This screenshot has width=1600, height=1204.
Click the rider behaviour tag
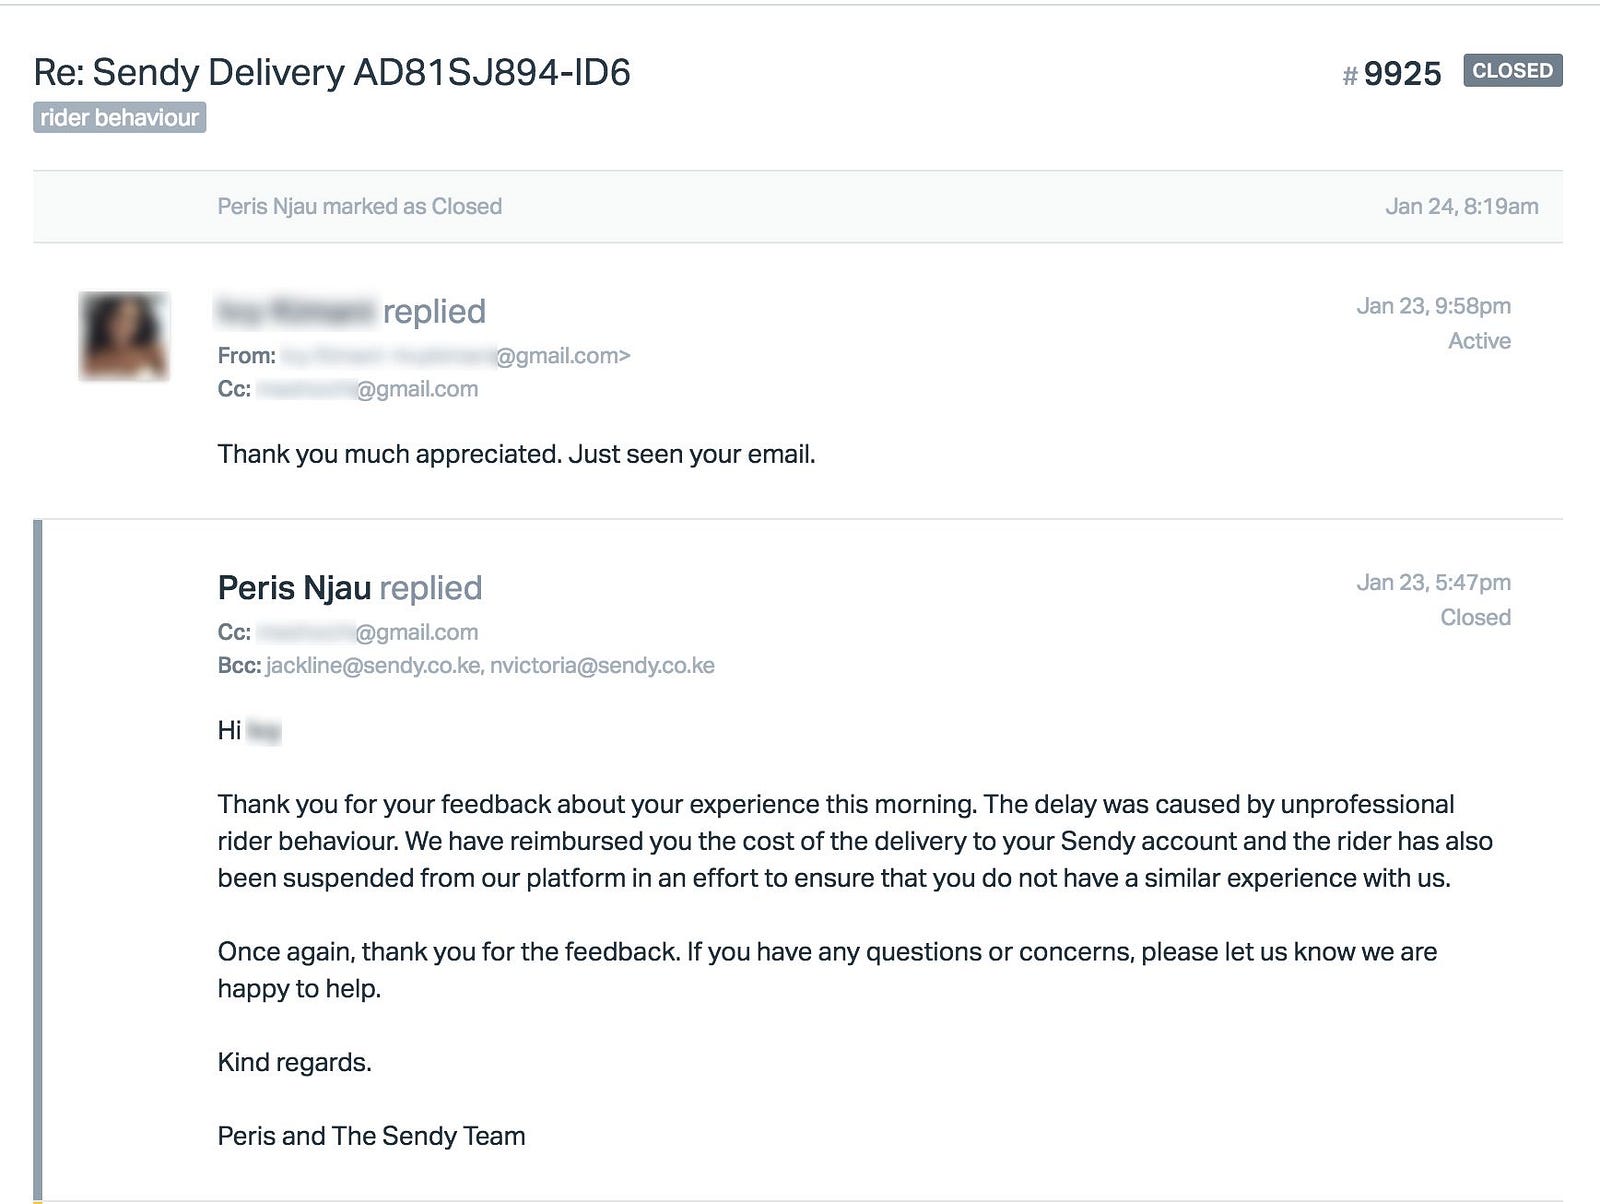point(119,118)
